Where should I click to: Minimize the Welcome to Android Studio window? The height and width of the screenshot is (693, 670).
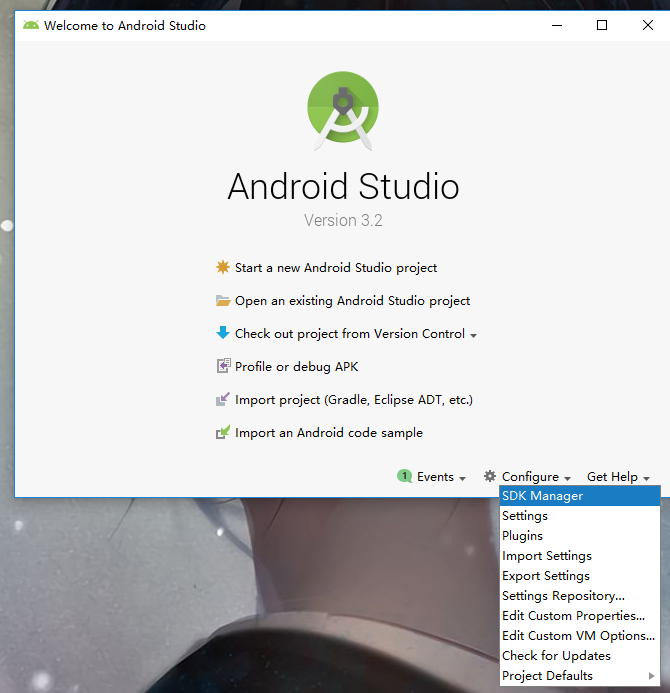(x=557, y=25)
